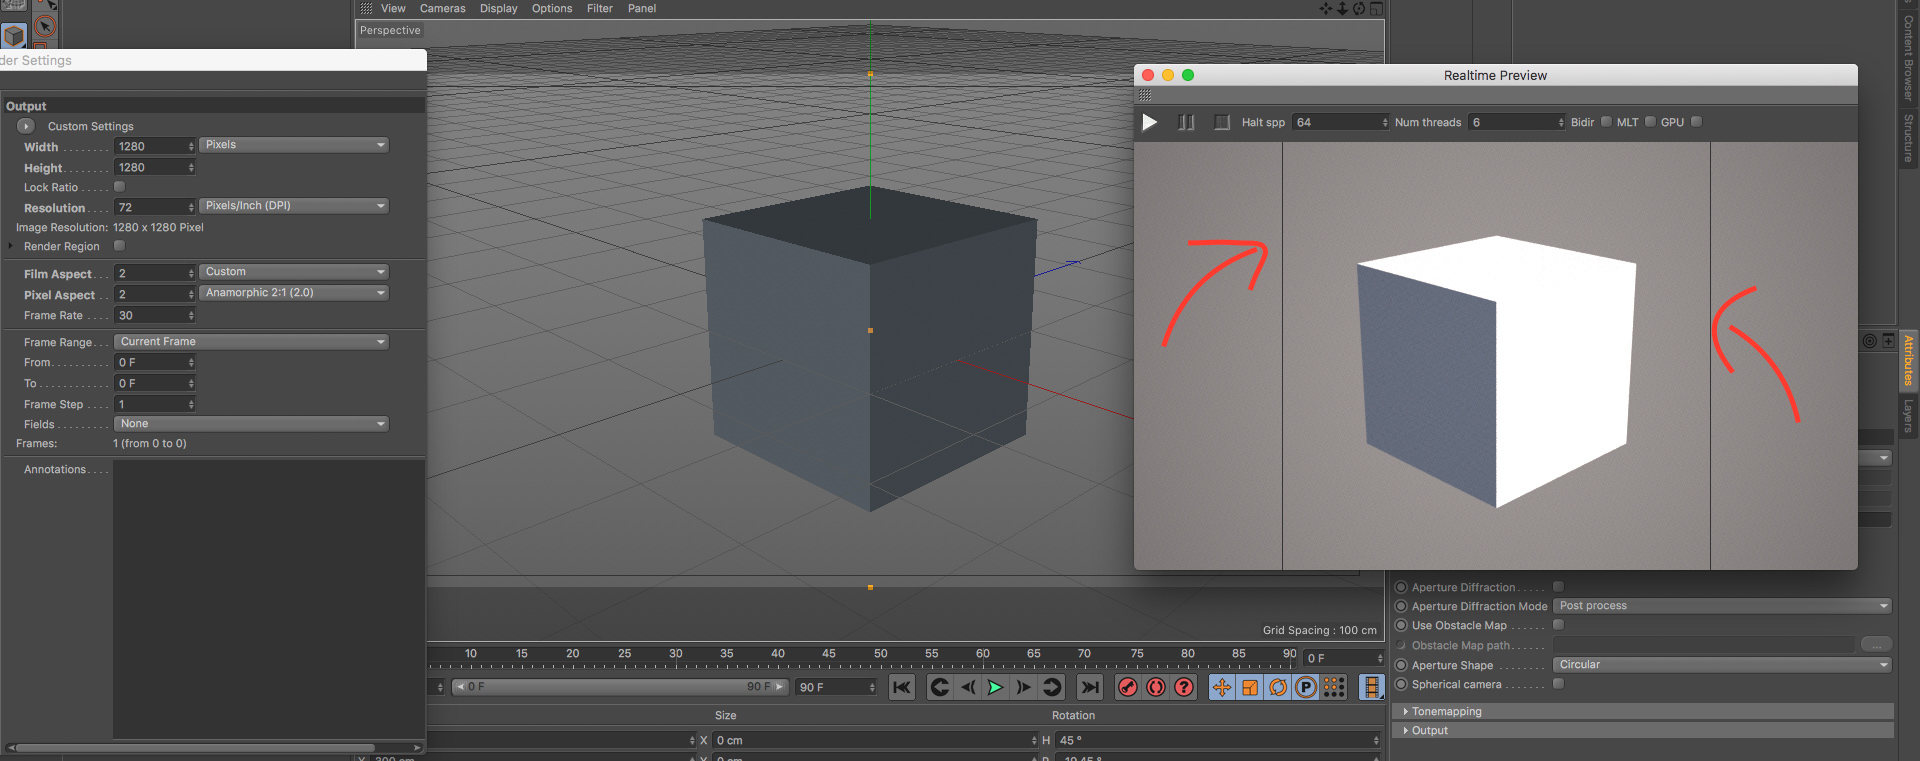Pause the Realtime Preview render

tap(1186, 122)
